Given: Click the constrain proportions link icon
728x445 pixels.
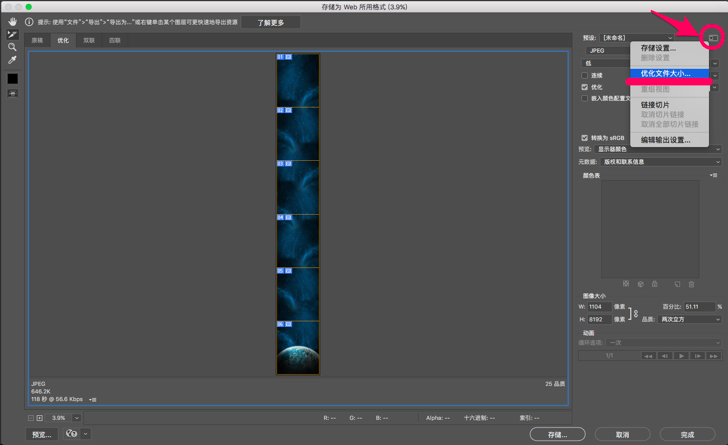Looking at the screenshot, I should coord(635,313).
